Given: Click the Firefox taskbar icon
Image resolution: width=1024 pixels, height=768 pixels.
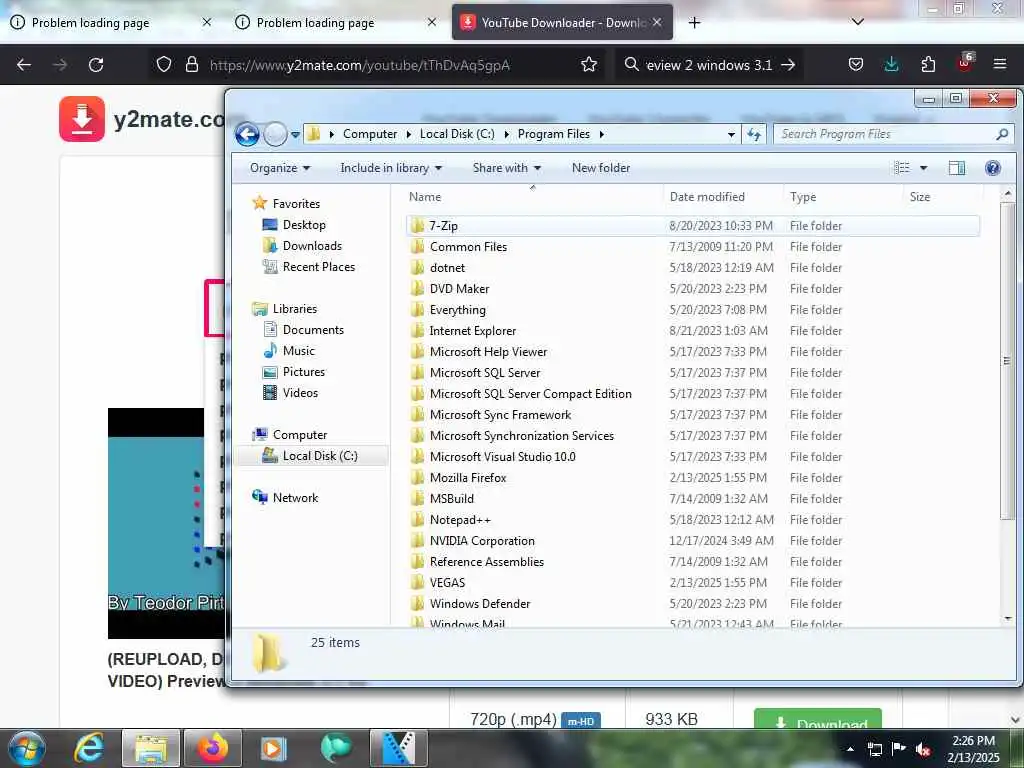Looking at the screenshot, I should pos(214,748).
